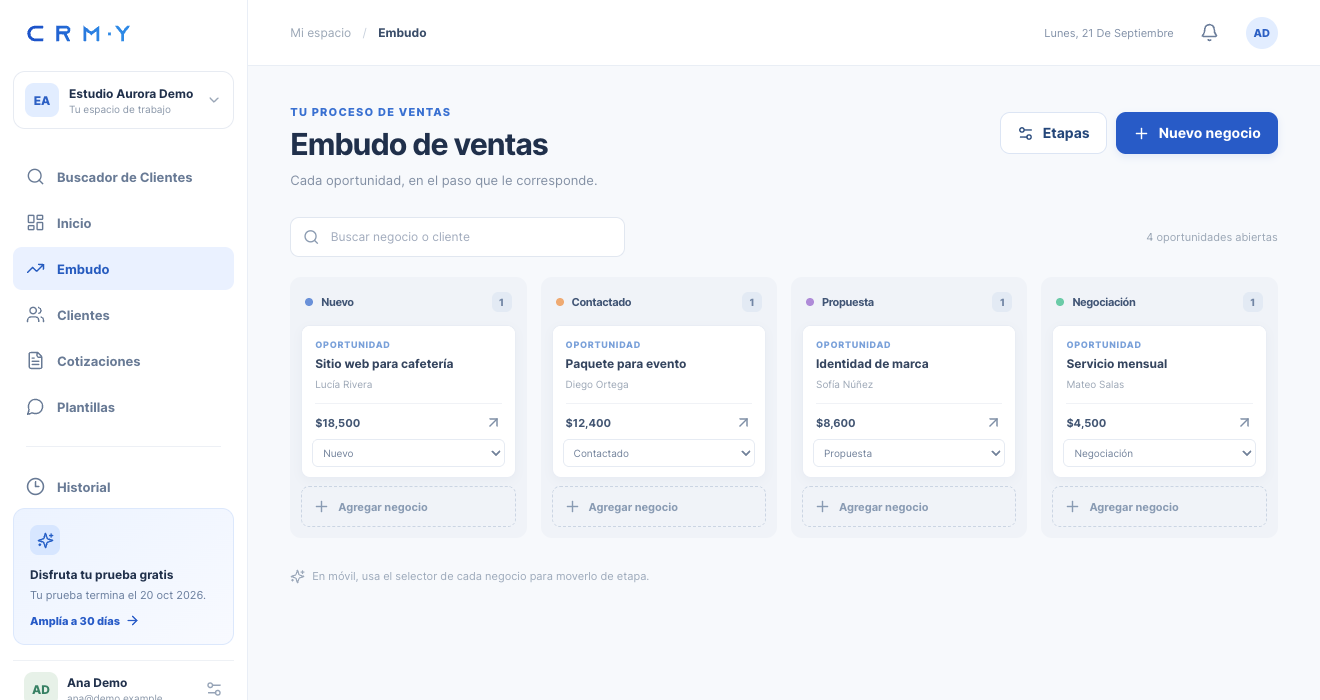Click the $8,600 amount
Image resolution: width=1320 pixels, height=700 pixels.
click(x=836, y=423)
